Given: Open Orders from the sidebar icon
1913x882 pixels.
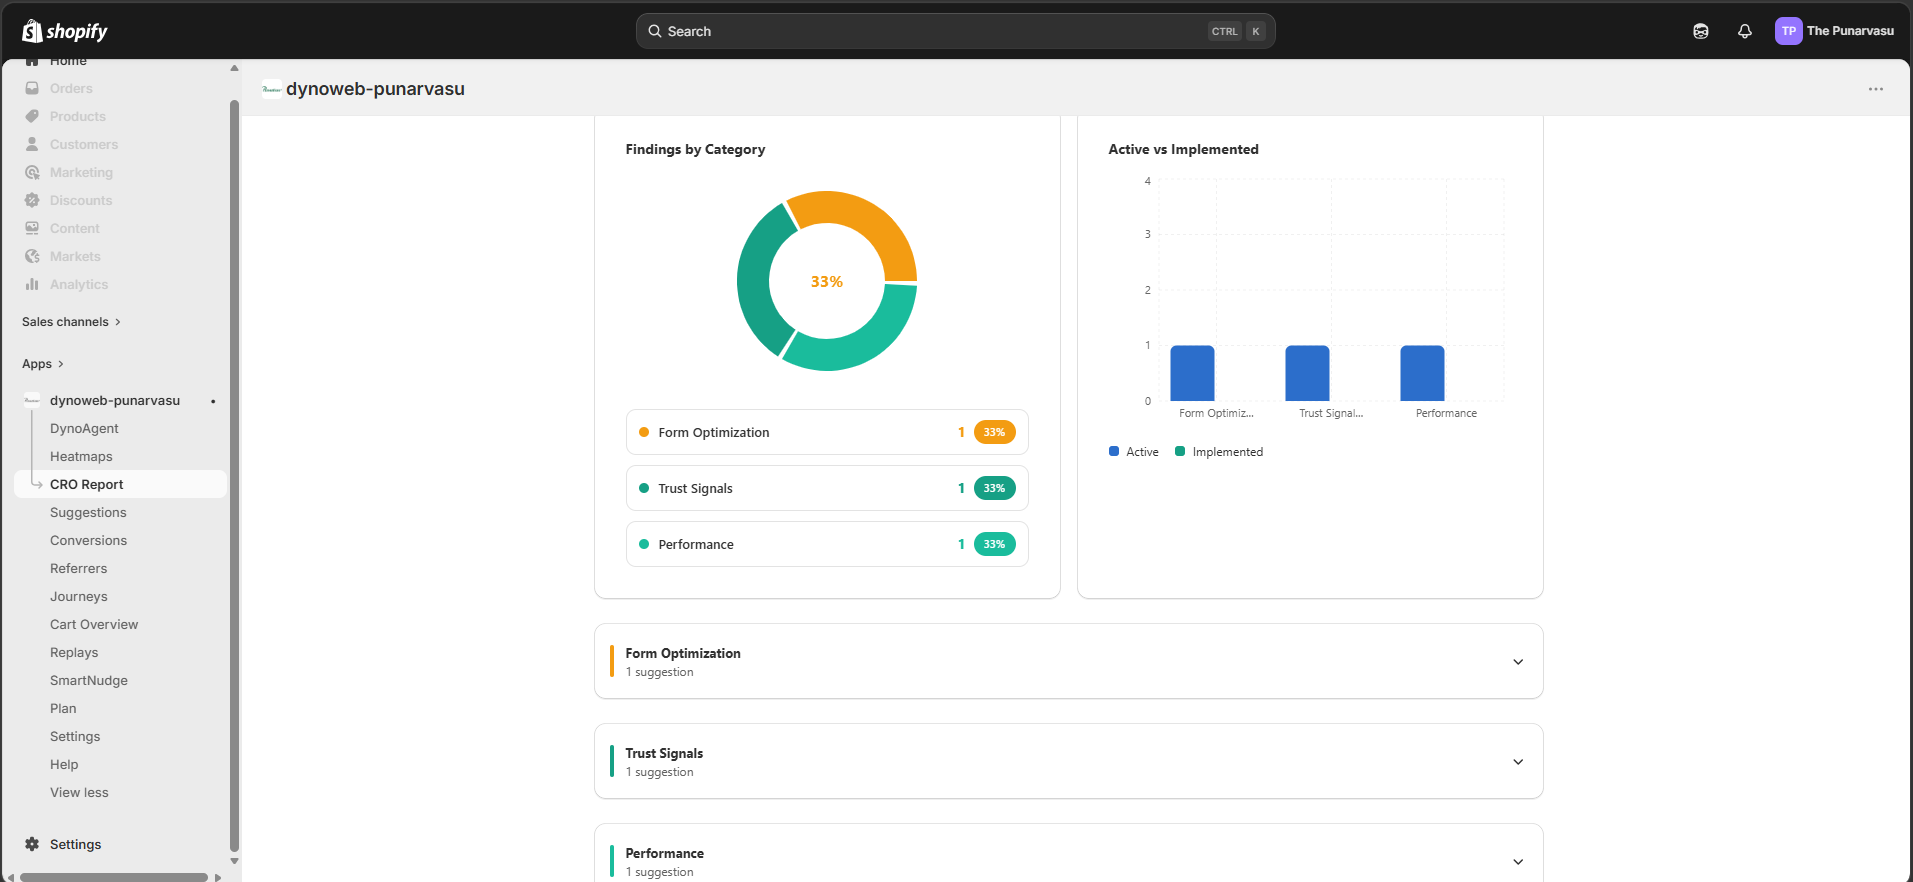Looking at the screenshot, I should coord(32,88).
